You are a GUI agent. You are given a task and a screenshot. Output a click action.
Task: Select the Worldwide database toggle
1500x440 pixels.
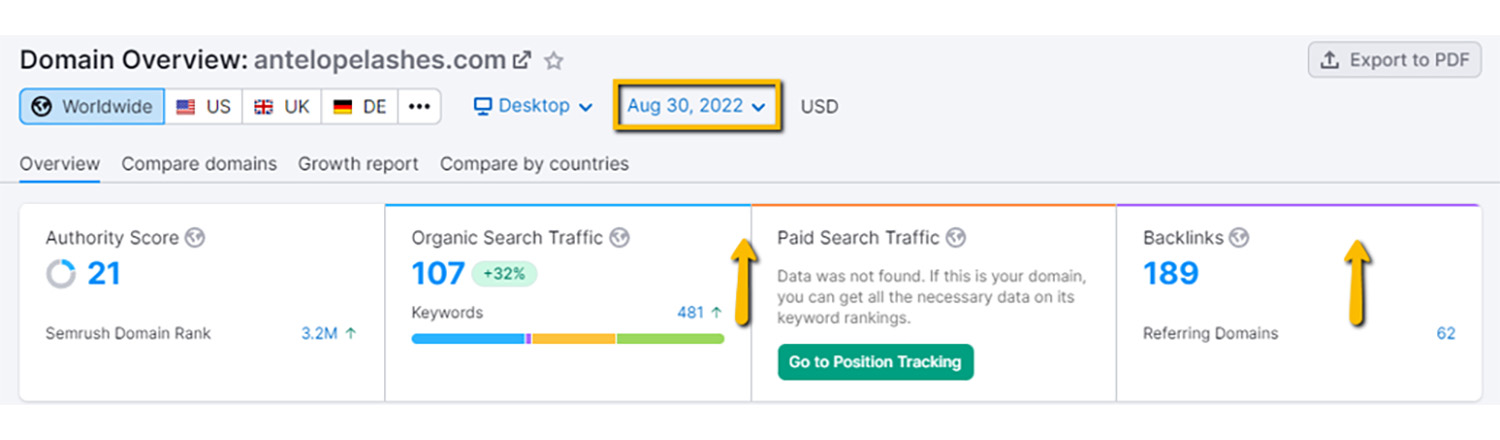[x=92, y=107]
